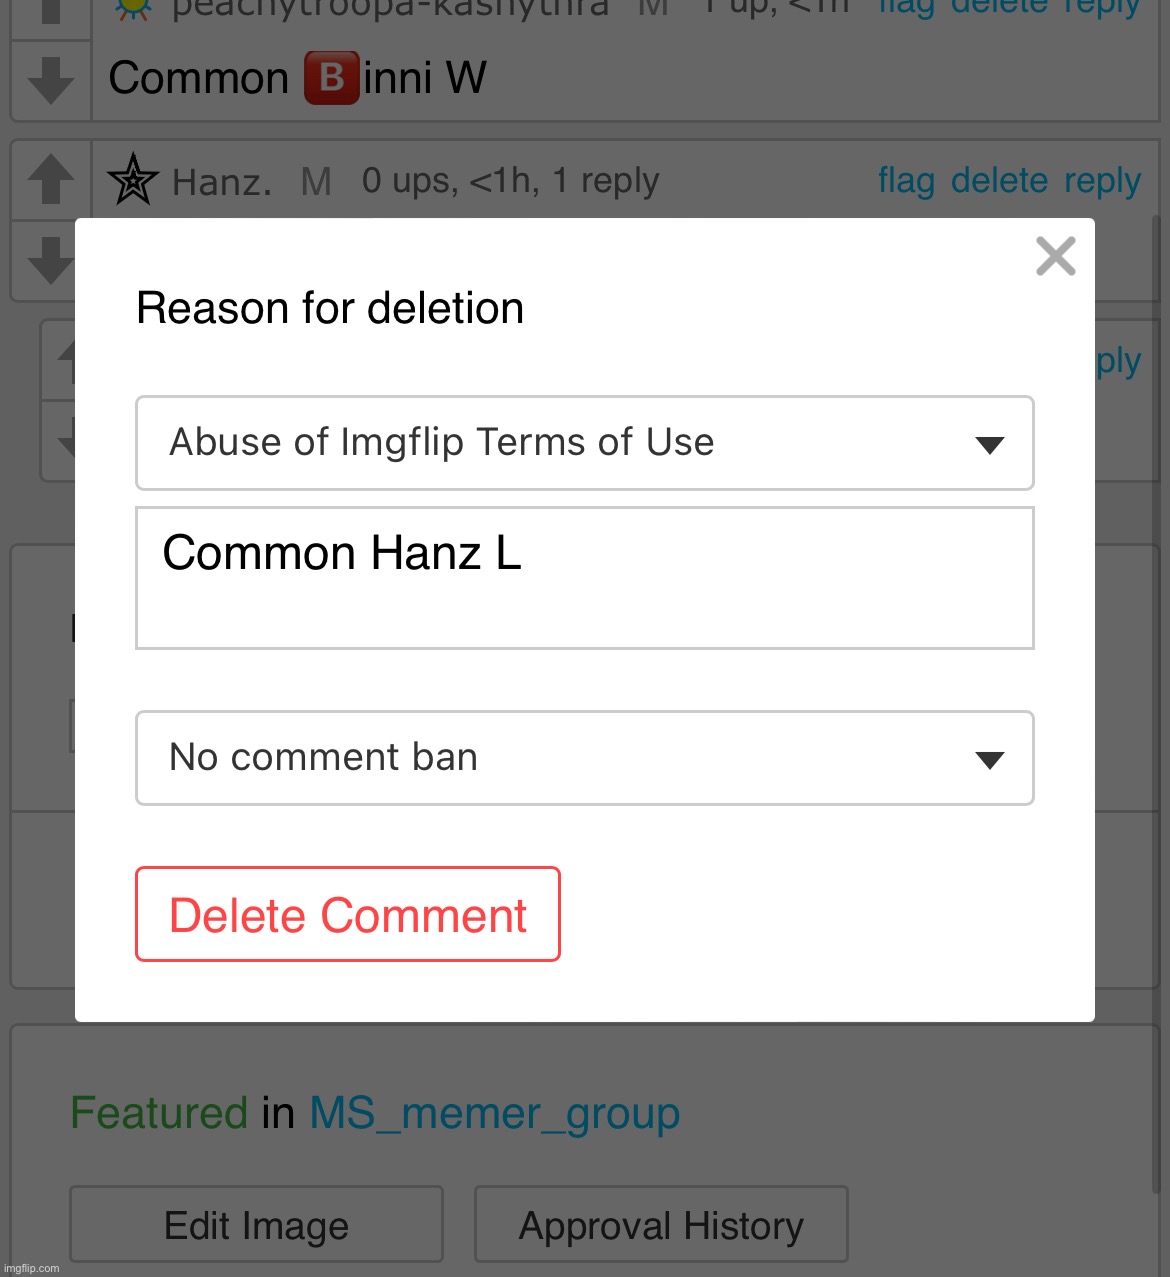Screen dimensions: 1170x1277
Task: Click the Edit Image button
Action: (256, 1225)
